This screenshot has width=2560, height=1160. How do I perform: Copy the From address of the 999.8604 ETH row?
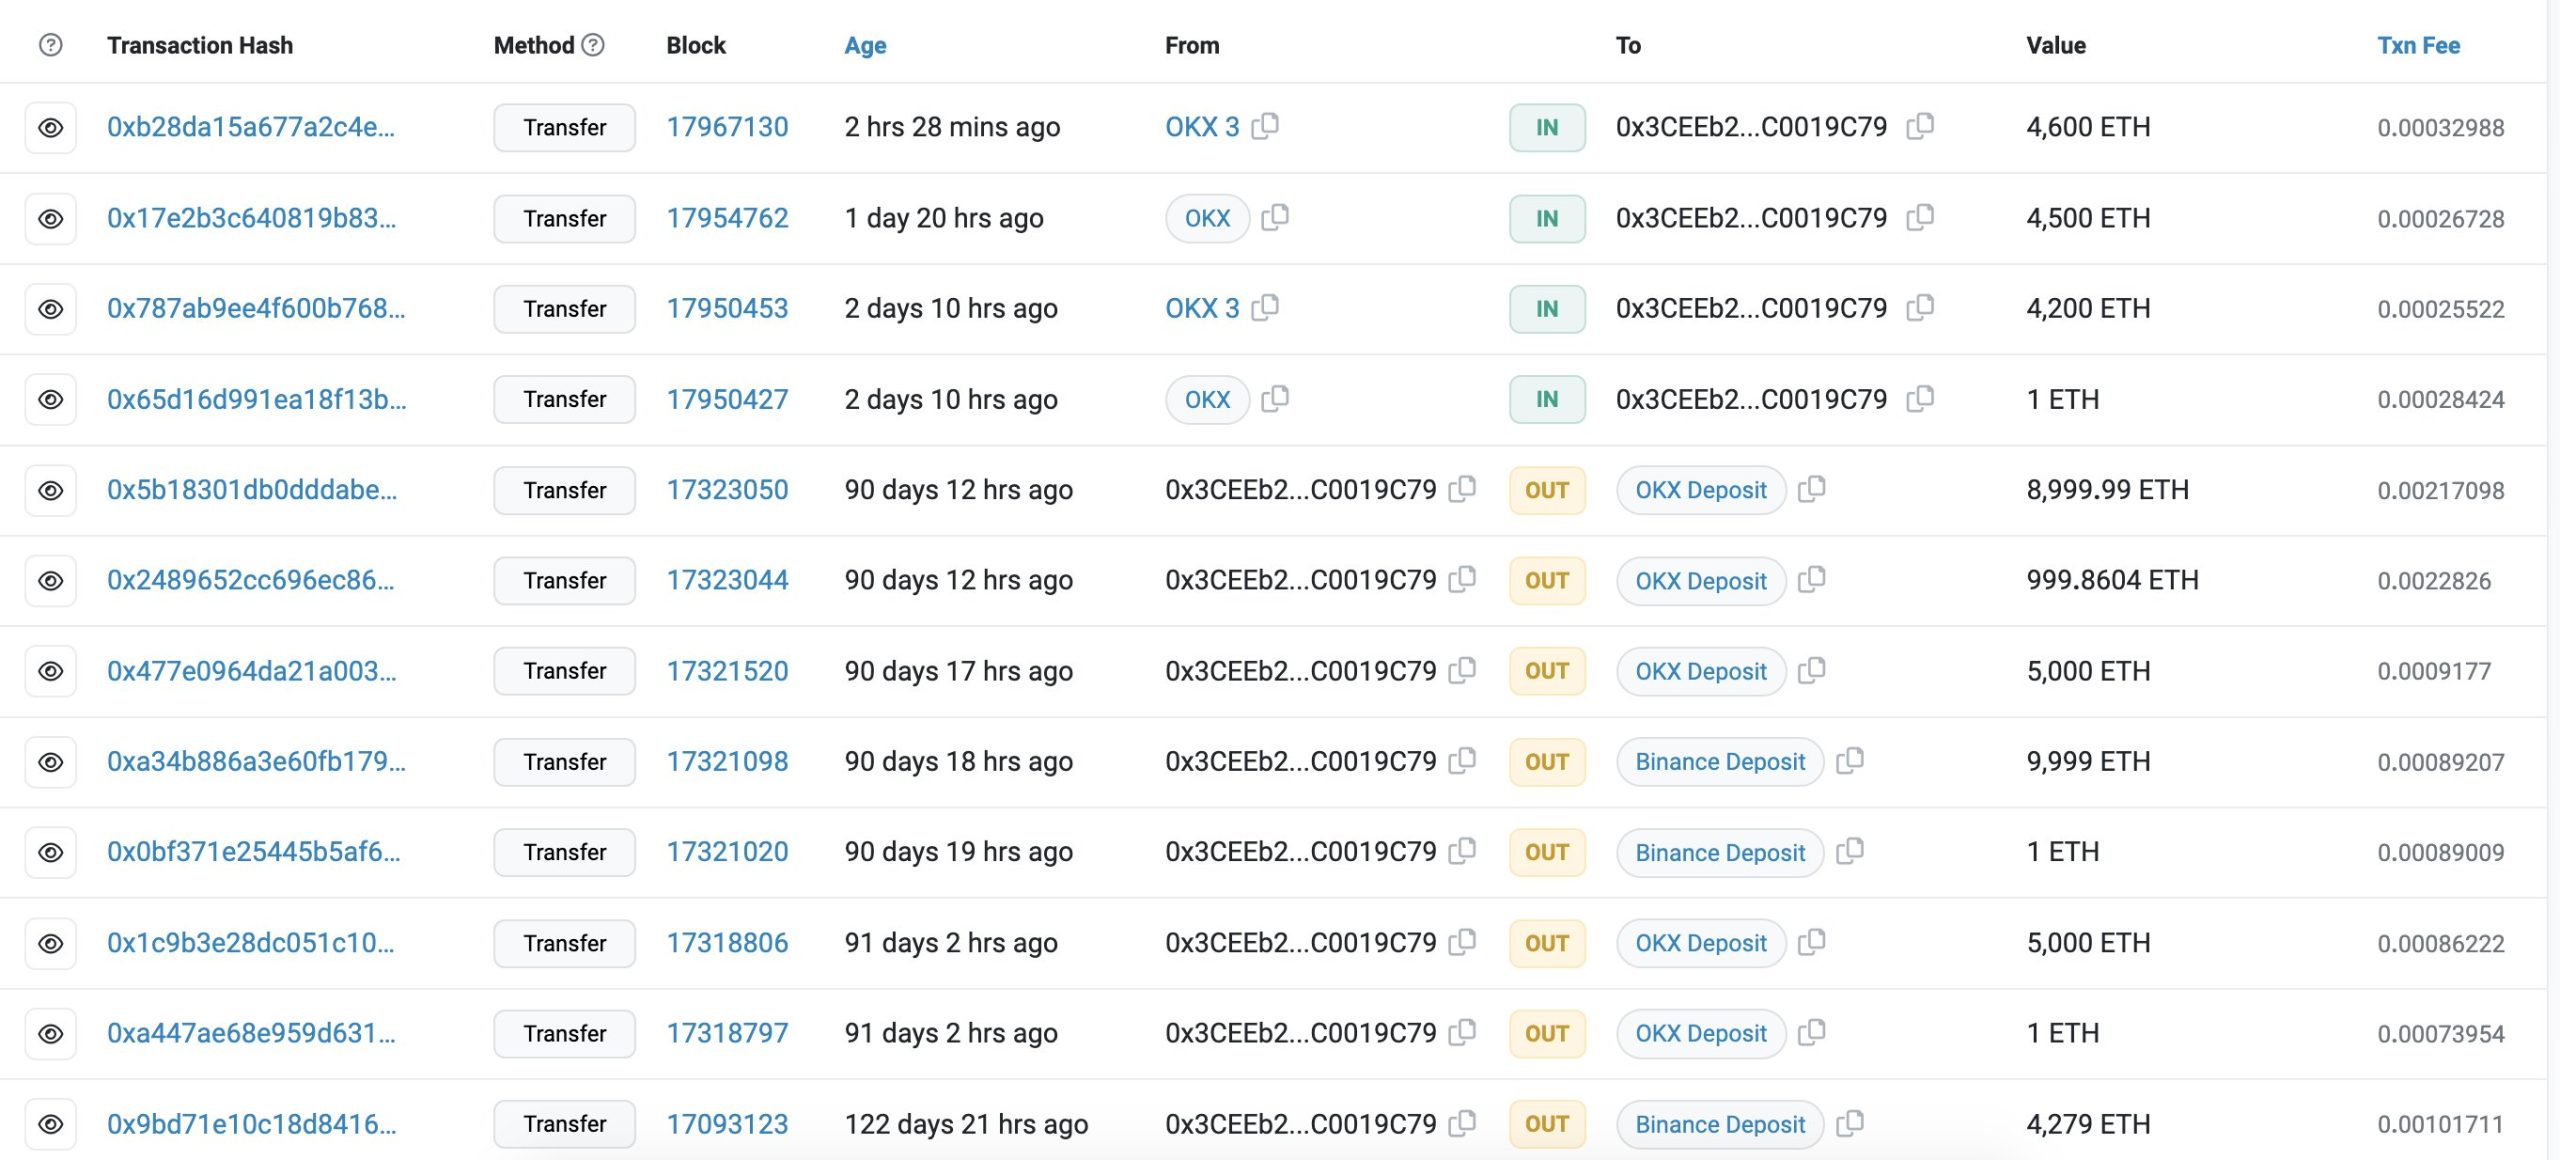tap(1462, 579)
